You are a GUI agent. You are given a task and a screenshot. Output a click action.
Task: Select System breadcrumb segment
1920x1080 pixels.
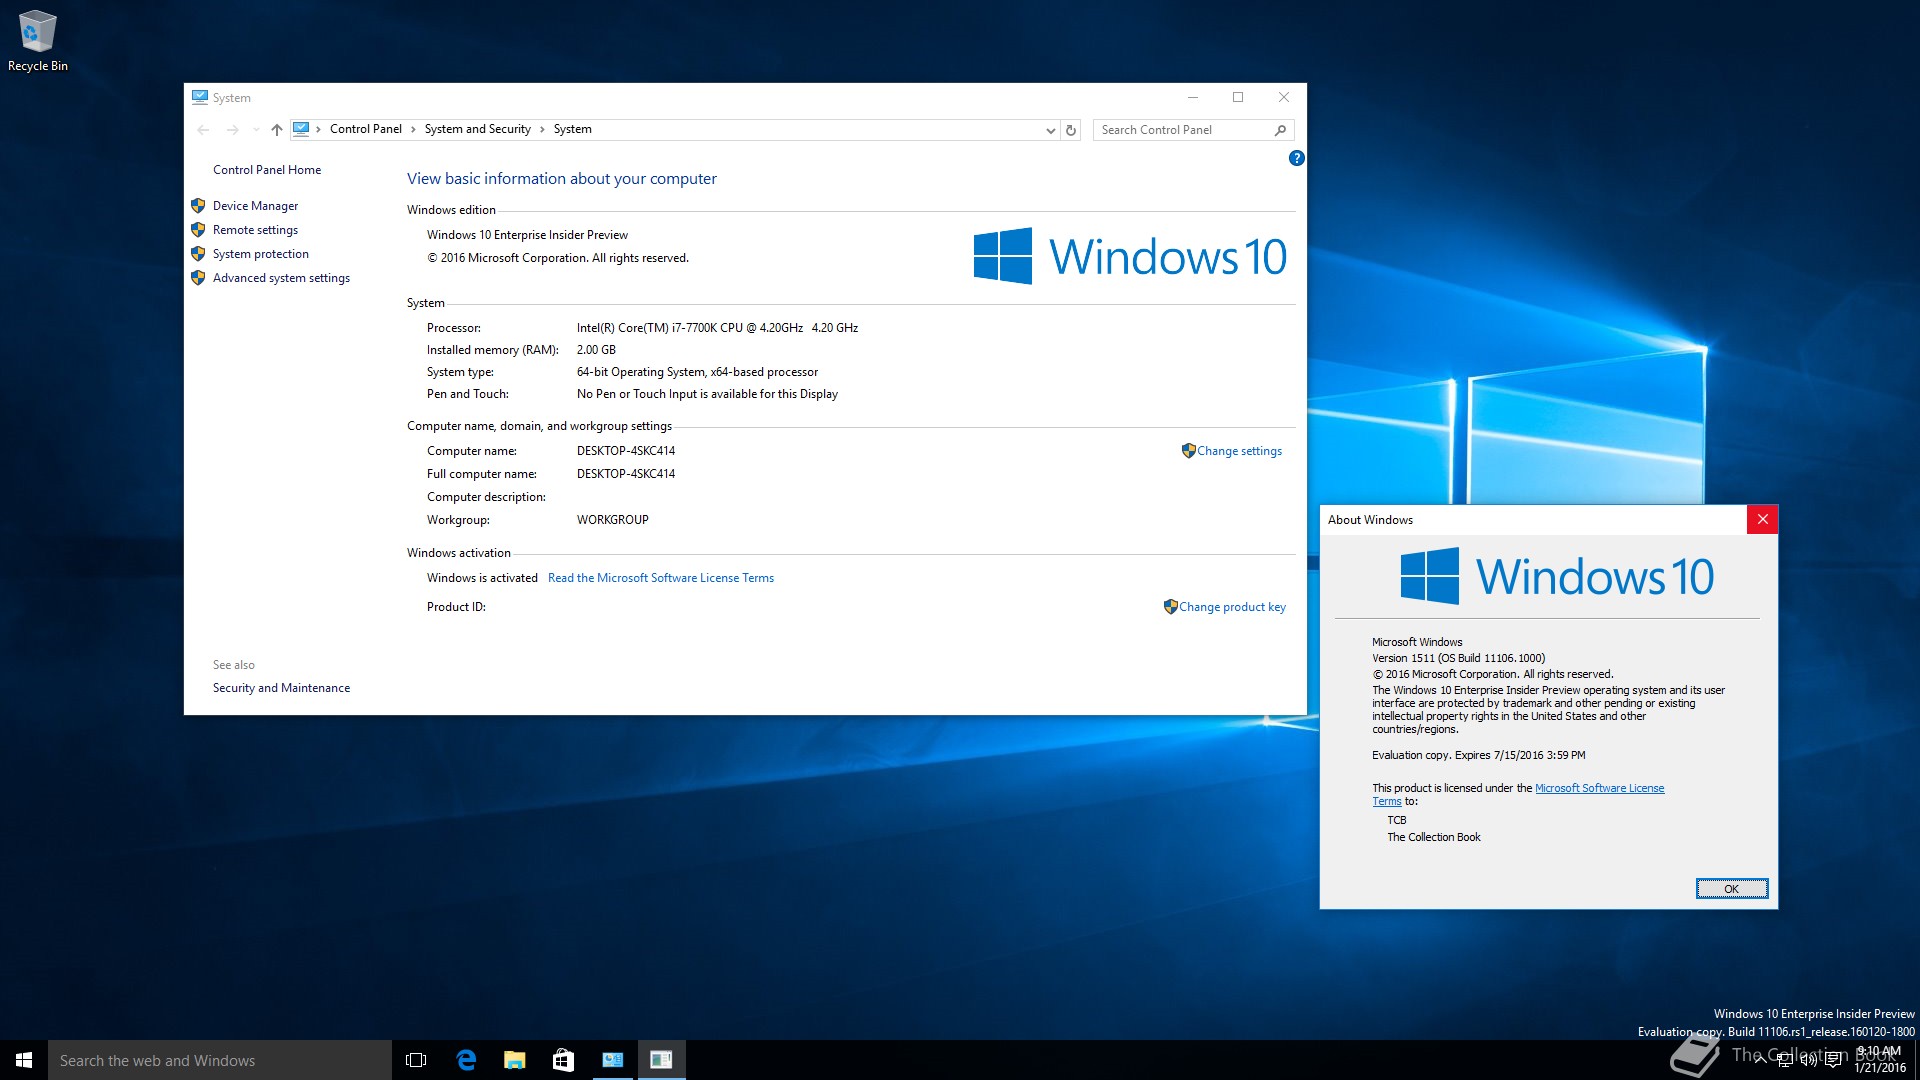click(572, 129)
